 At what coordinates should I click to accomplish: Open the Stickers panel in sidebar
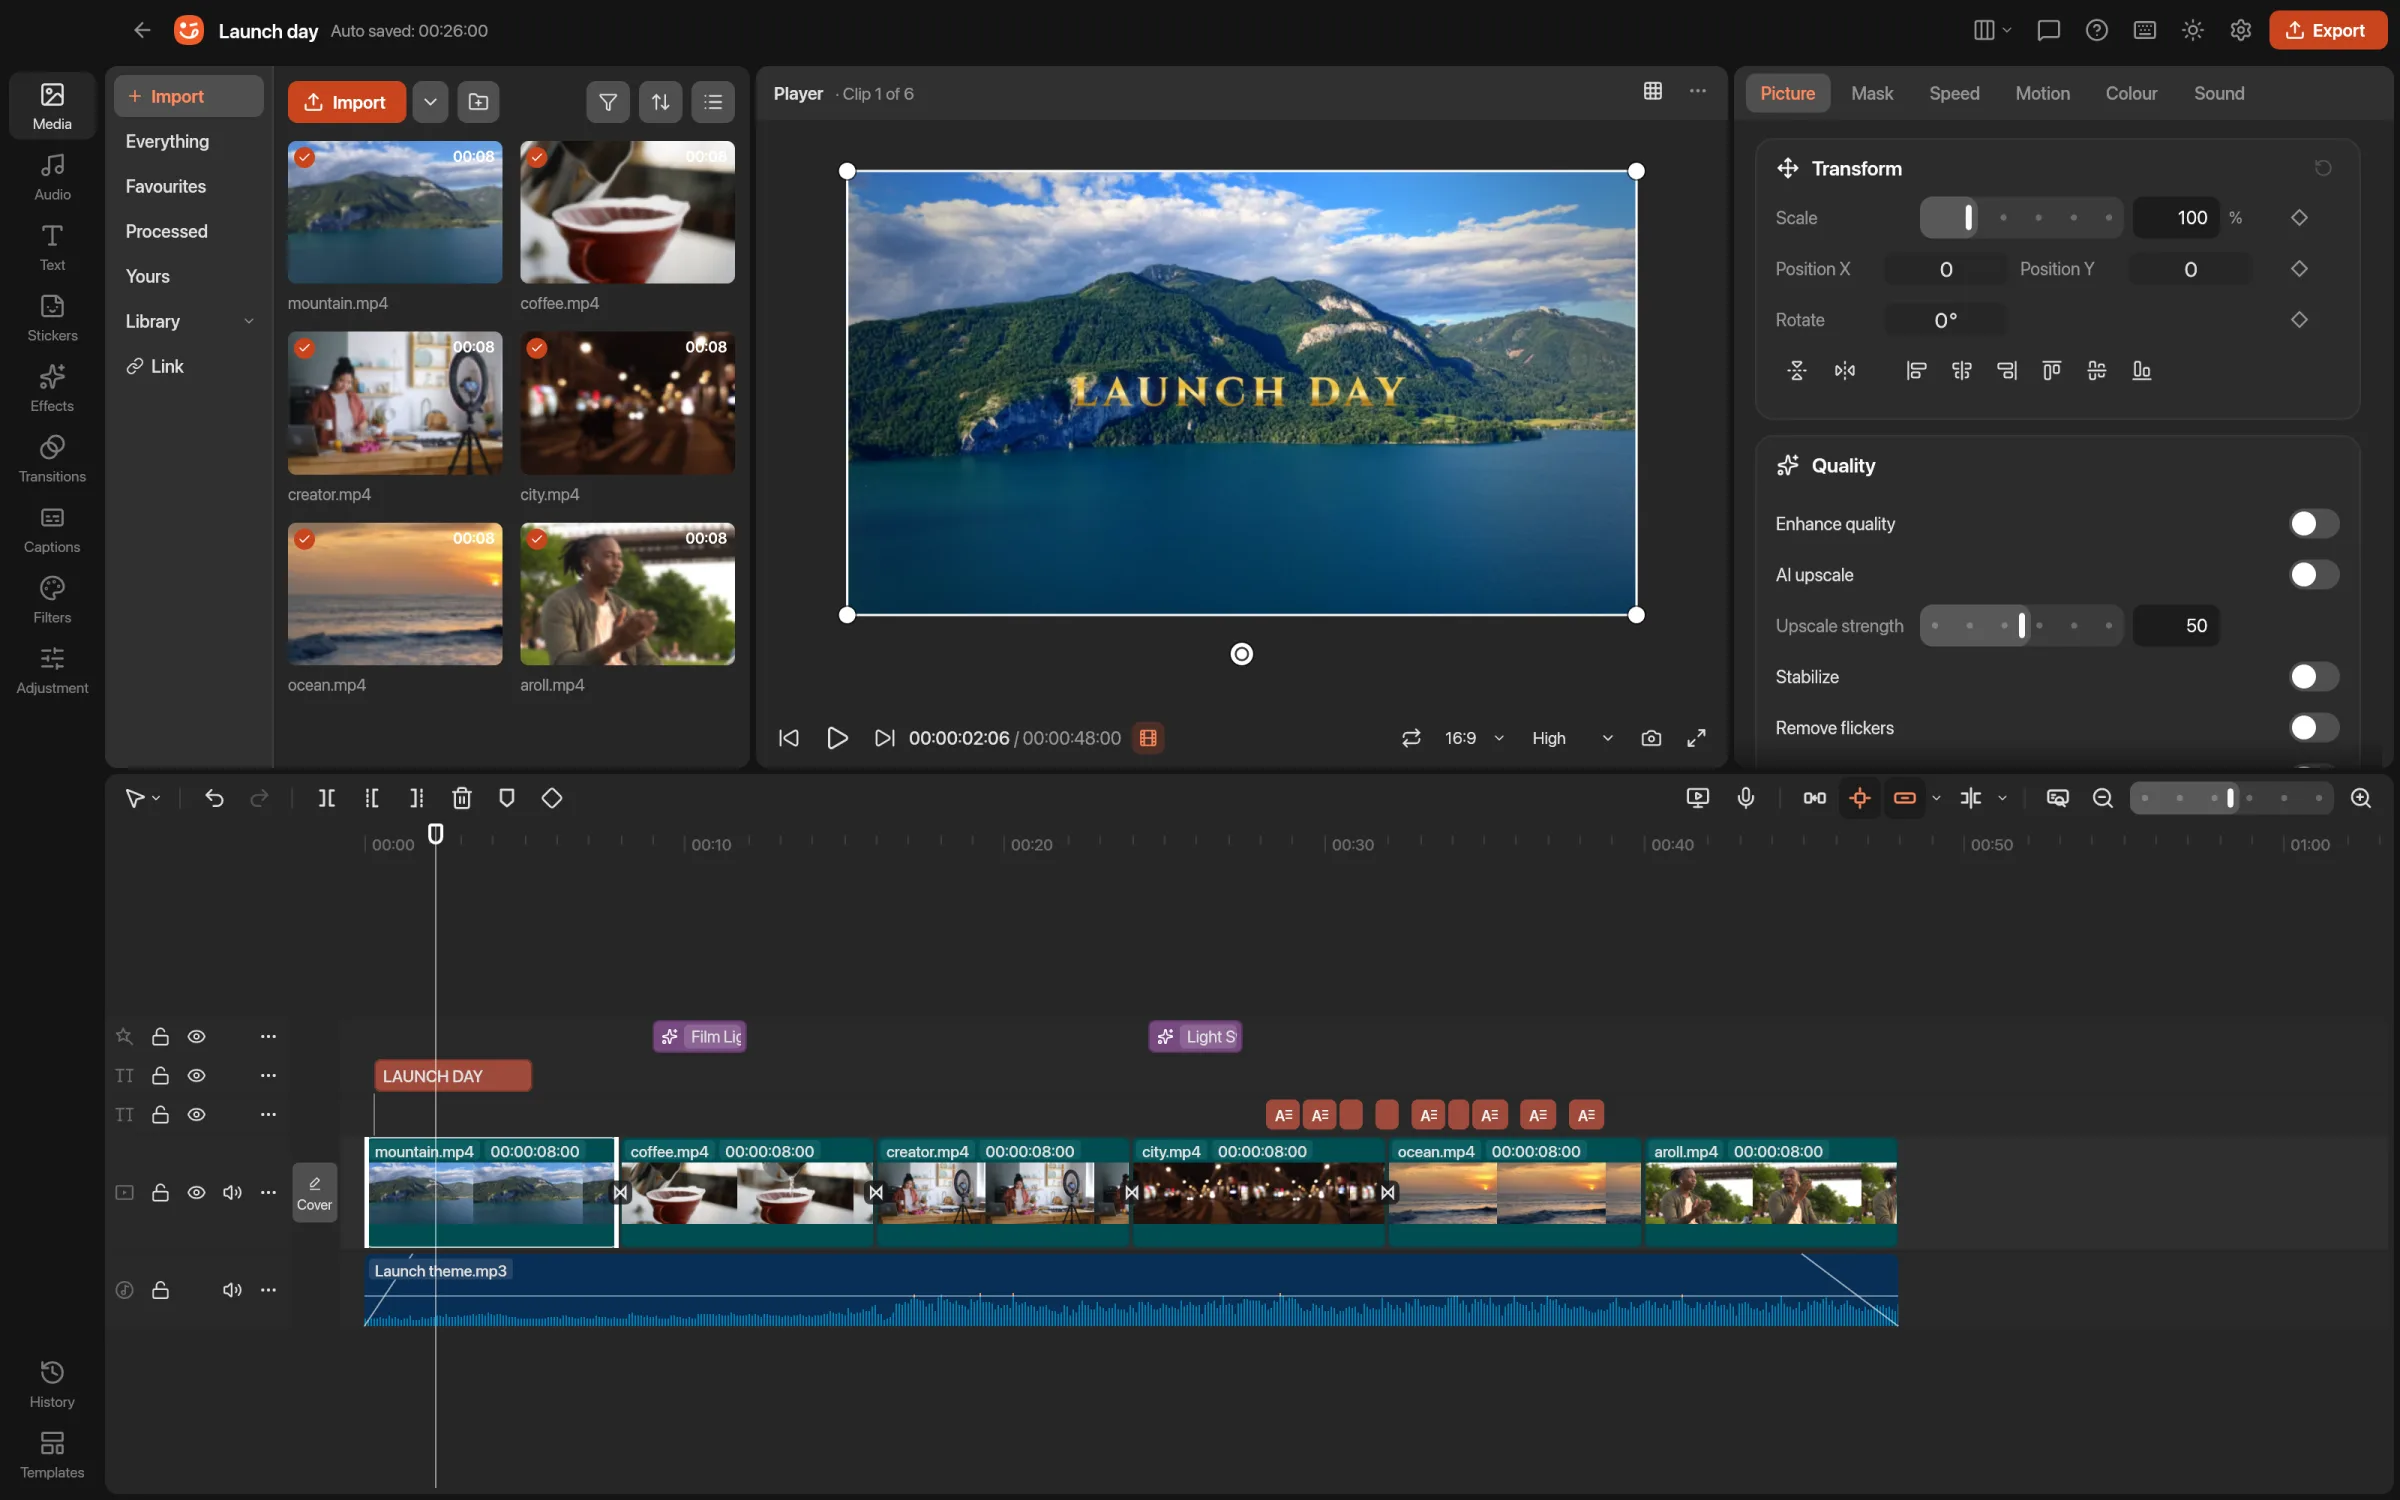point(52,318)
